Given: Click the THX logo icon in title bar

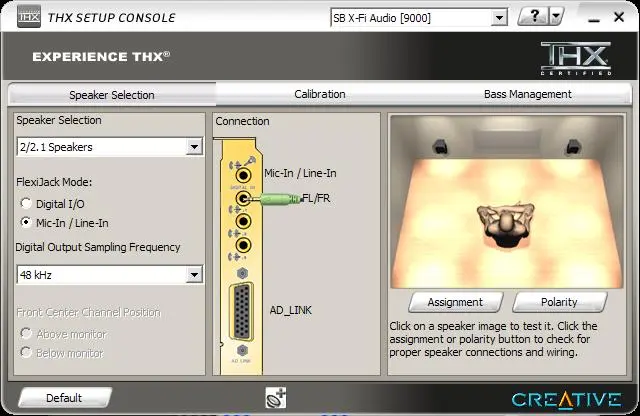Looking at the screenshot, I should coord(29,17).
